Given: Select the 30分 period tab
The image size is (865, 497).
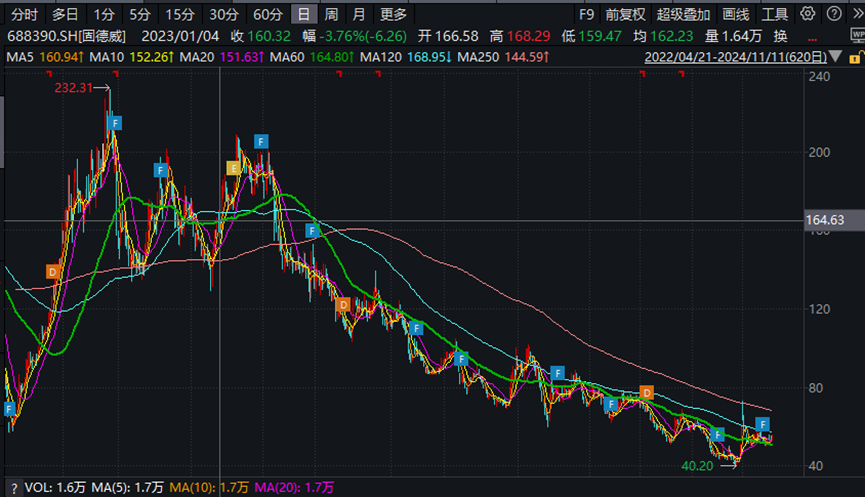Looking at the screenshot, I should (x=223, y=14).
